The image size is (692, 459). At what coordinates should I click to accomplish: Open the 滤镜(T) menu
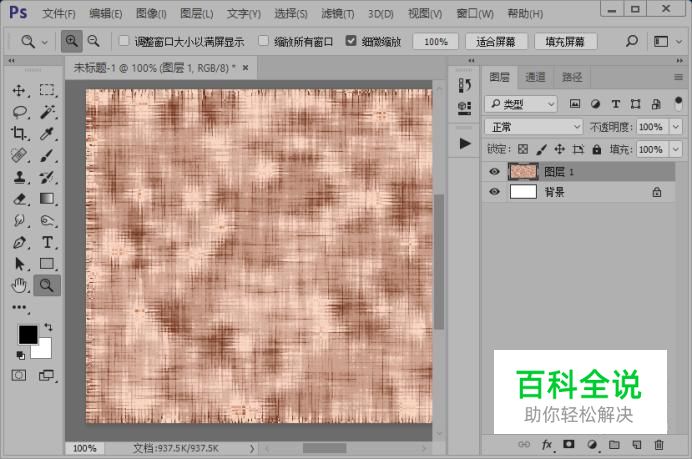tap(338, 14)
